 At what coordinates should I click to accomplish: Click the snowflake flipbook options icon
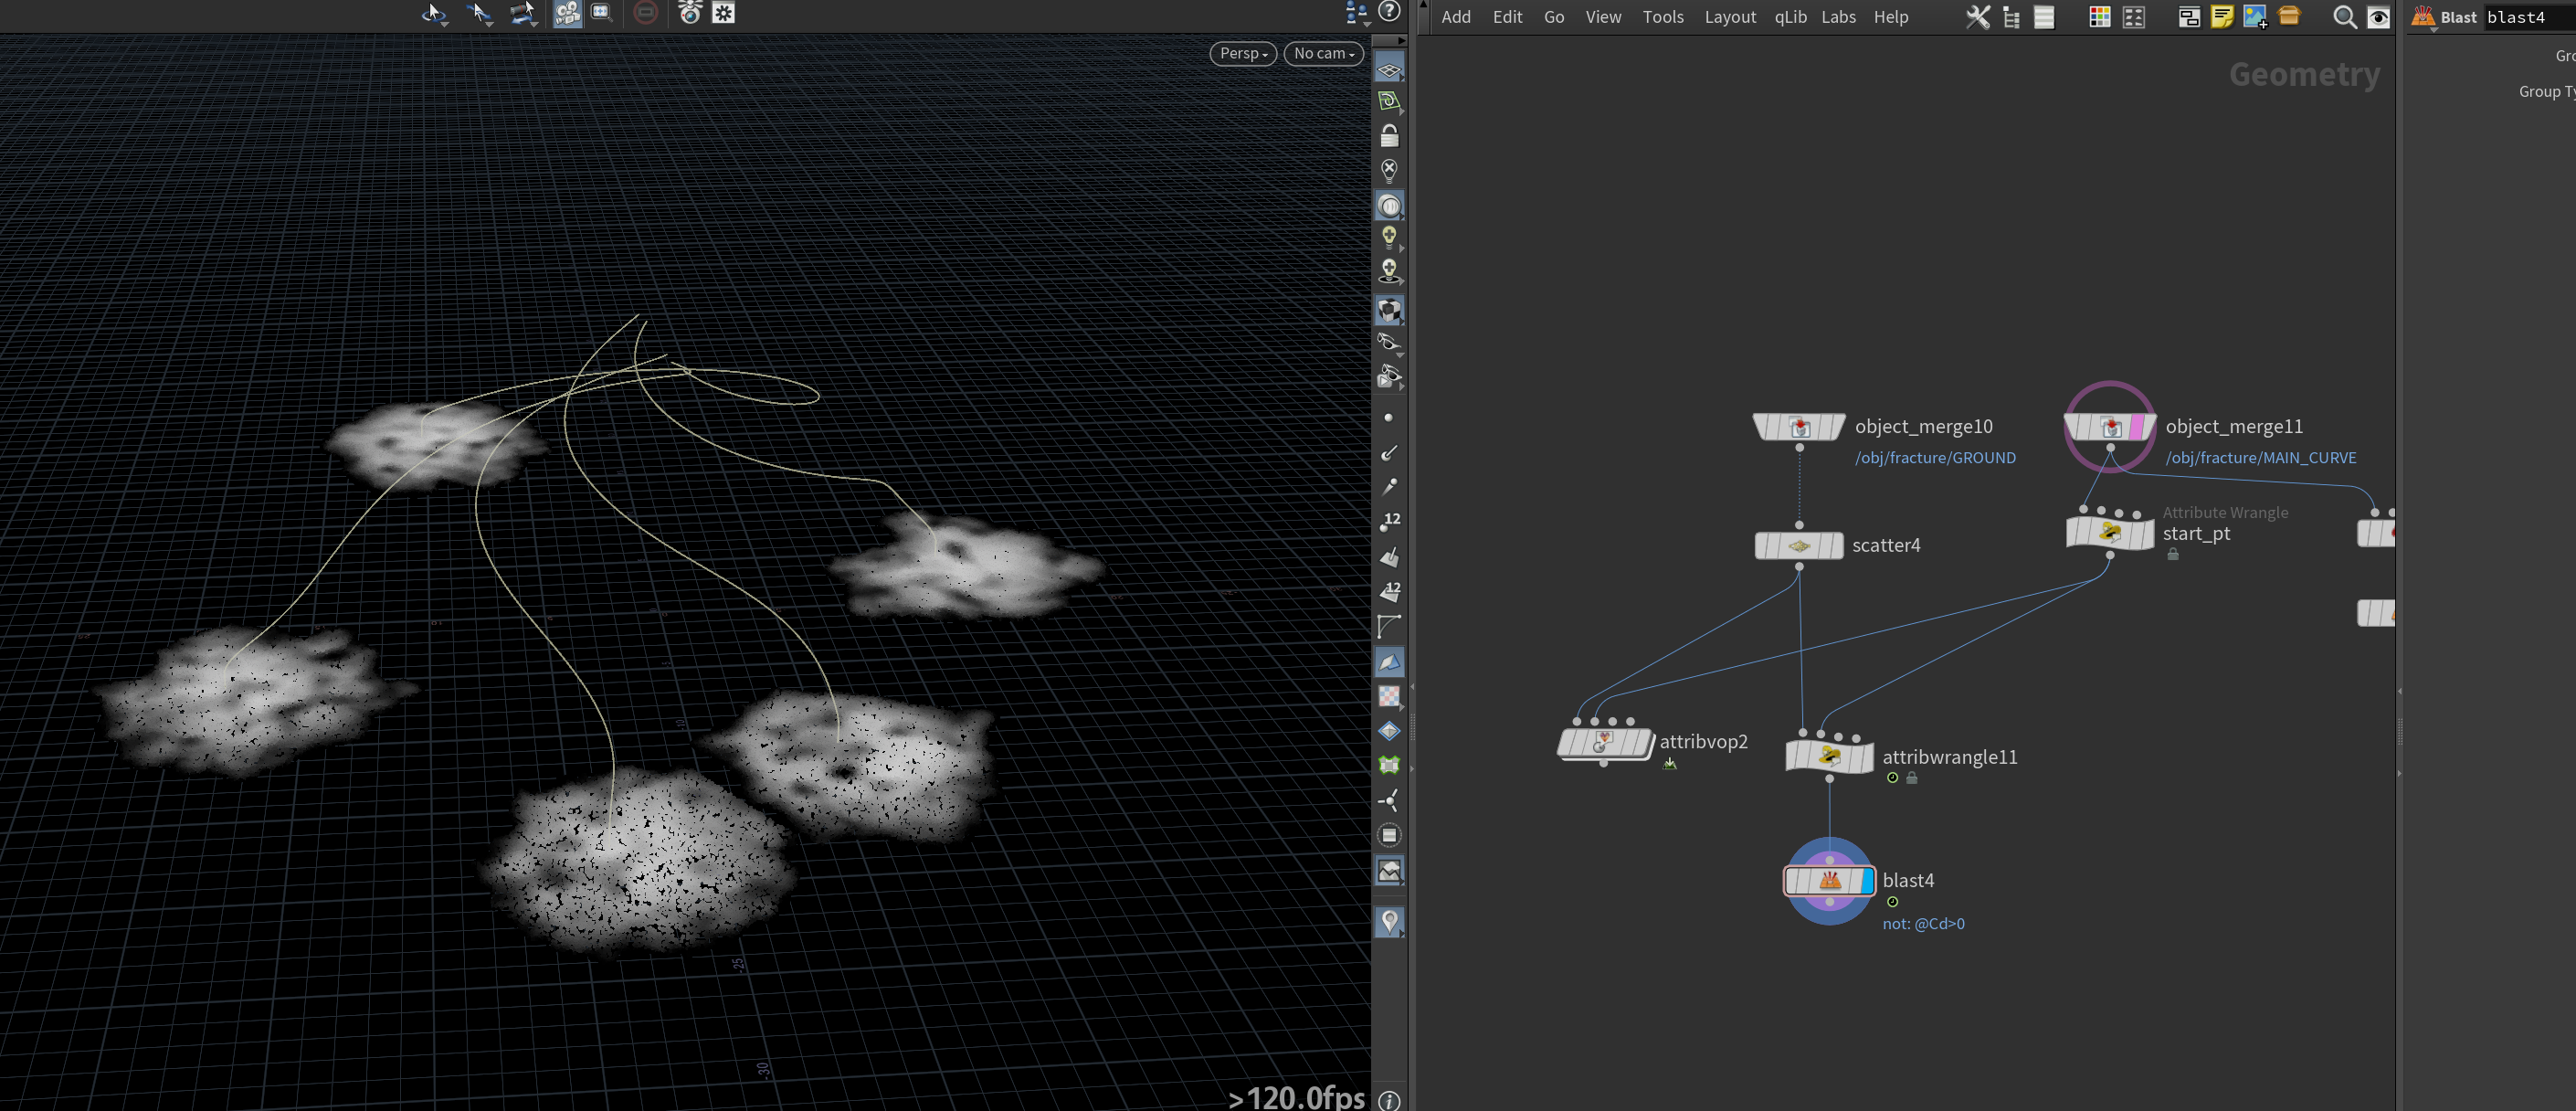(x=724, y=13)
